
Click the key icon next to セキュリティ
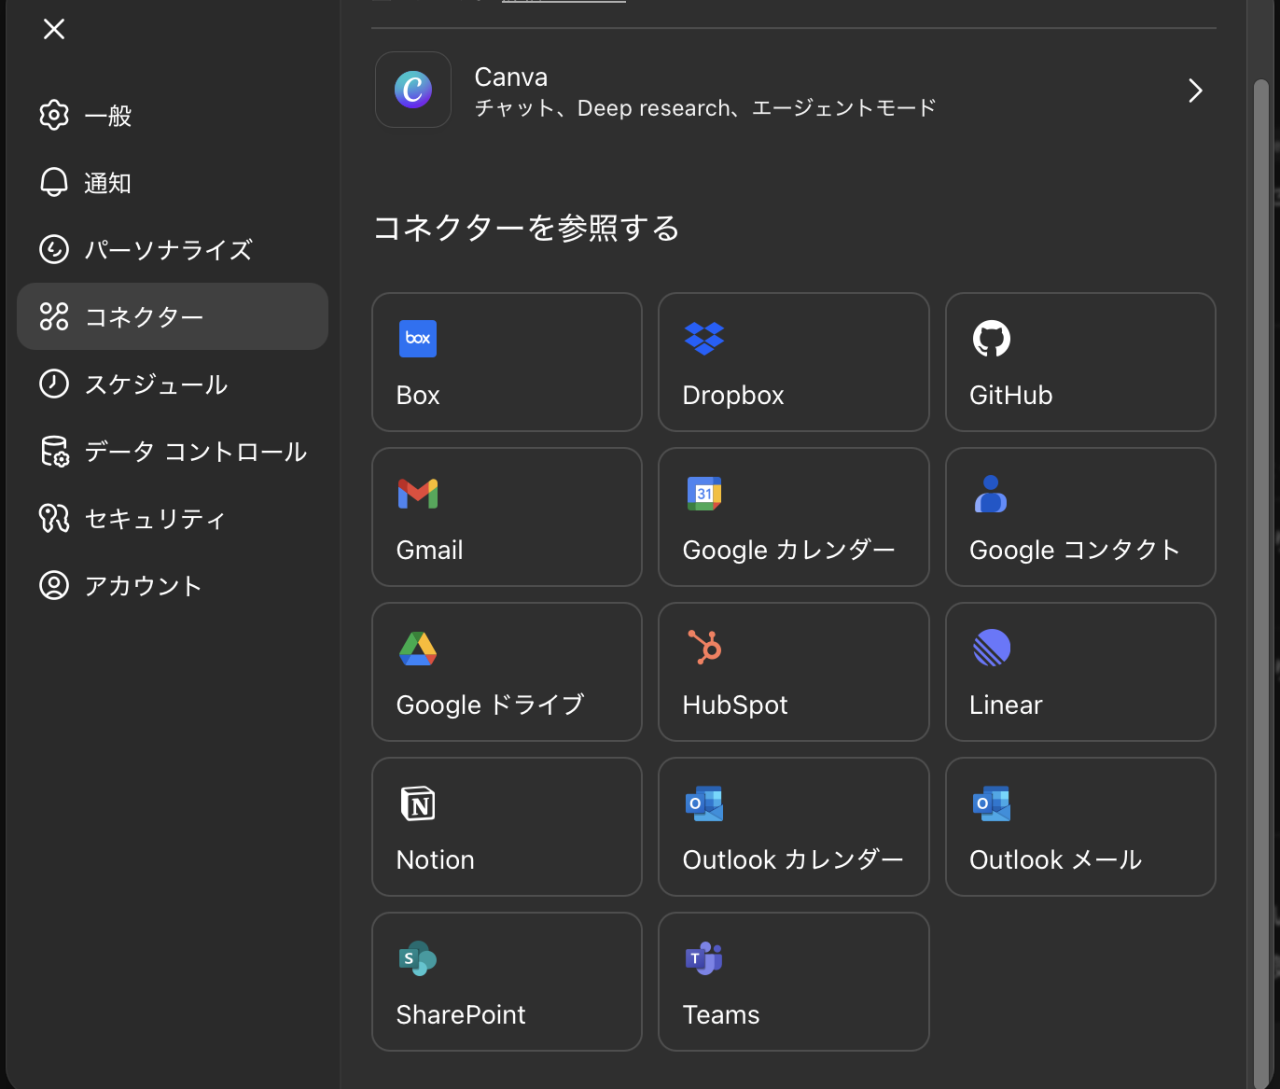point(54,518)
